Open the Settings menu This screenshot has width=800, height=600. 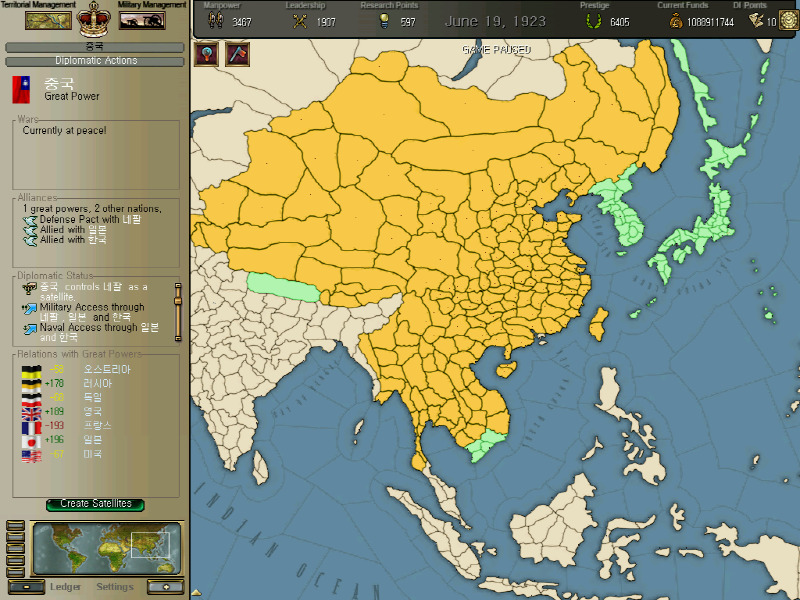[x=115, y=587]
